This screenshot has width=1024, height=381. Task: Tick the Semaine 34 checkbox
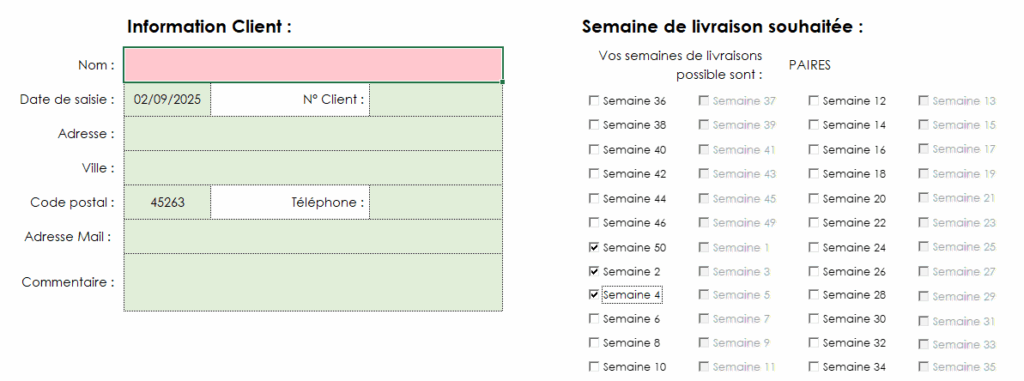click(x=813, y=367)
